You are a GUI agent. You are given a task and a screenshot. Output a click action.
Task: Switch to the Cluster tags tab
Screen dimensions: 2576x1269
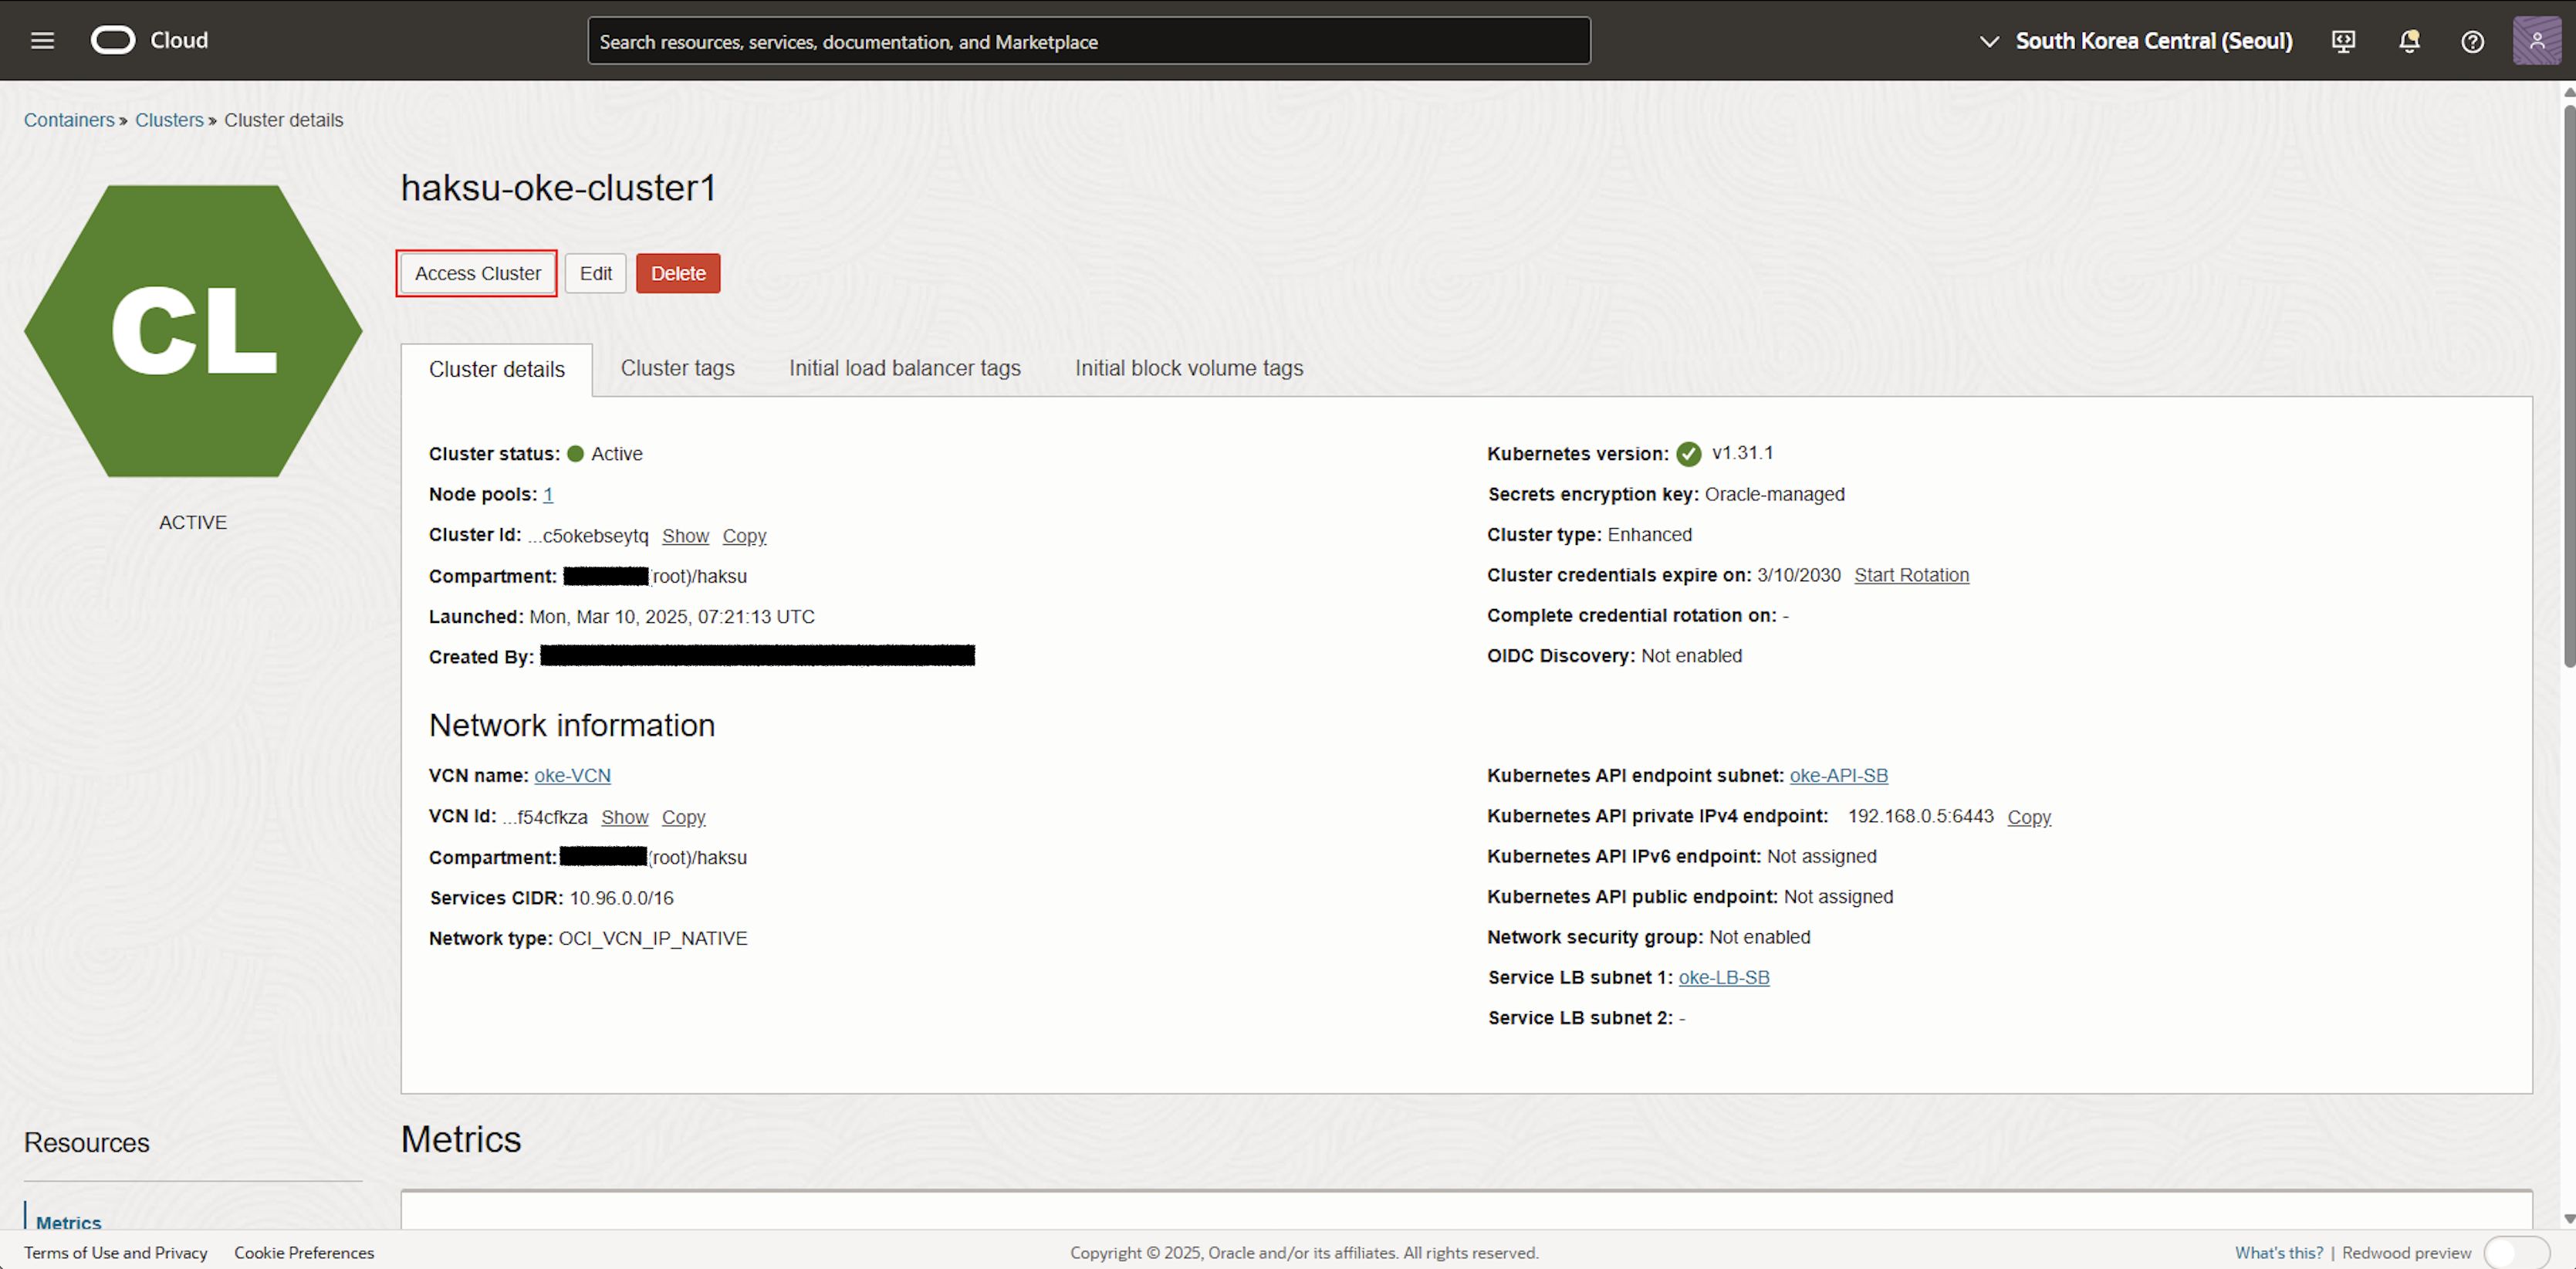(677, 368)
